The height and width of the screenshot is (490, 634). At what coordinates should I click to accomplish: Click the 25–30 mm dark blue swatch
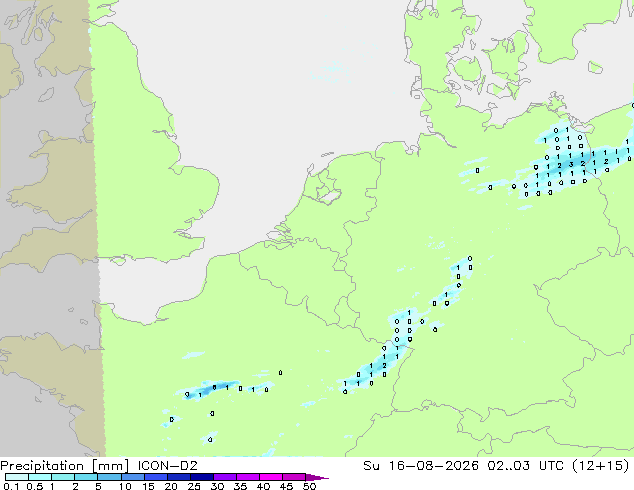[x=201, y=477]
